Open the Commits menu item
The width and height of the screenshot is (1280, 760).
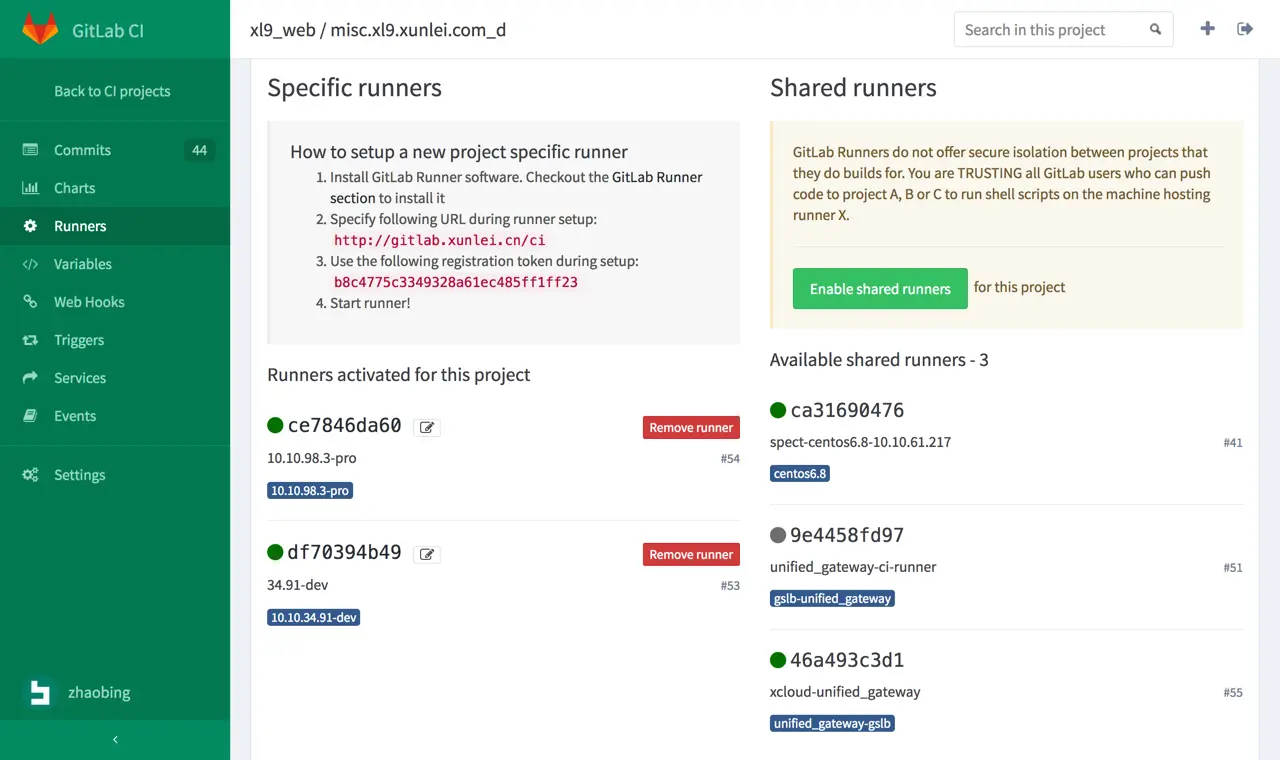[x=82, y=150]
